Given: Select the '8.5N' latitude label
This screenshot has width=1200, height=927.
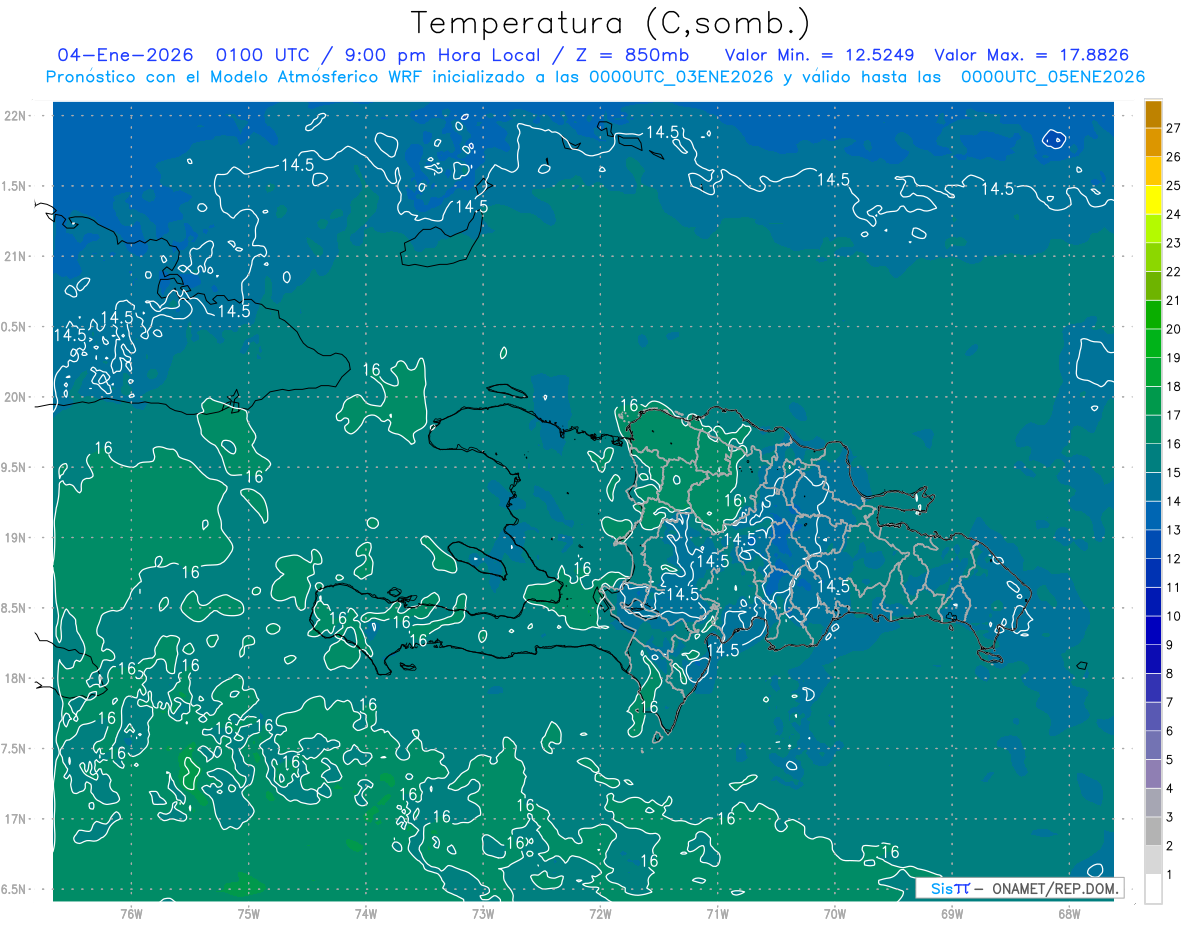Looking at the screenshot, I should [14, 608].
